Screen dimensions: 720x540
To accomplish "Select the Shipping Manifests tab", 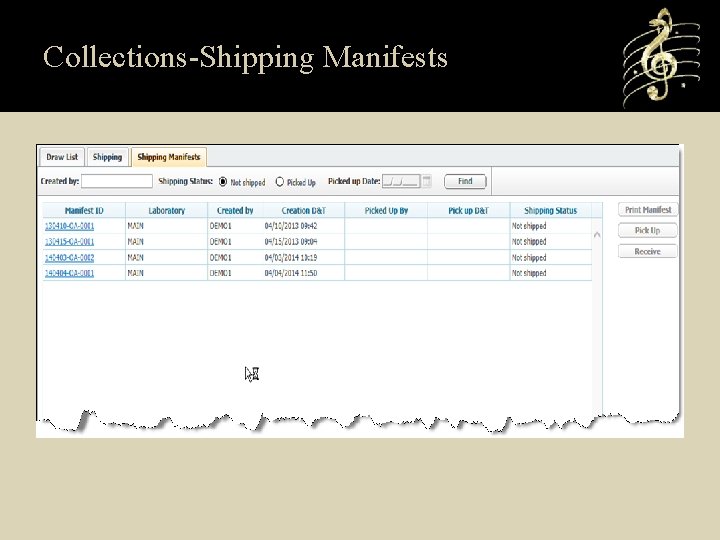I will coord(169,157).
